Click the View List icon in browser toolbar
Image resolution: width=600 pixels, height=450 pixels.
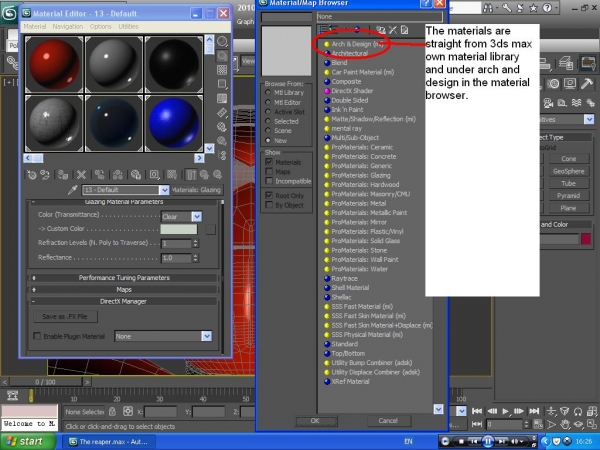pyautogui.click(x=323, y=30)
